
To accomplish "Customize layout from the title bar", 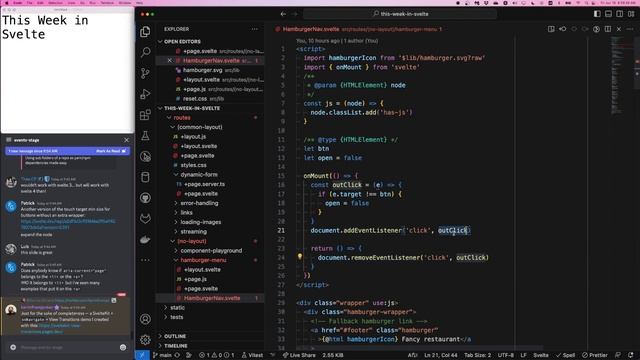I will [x=631, y=14].
